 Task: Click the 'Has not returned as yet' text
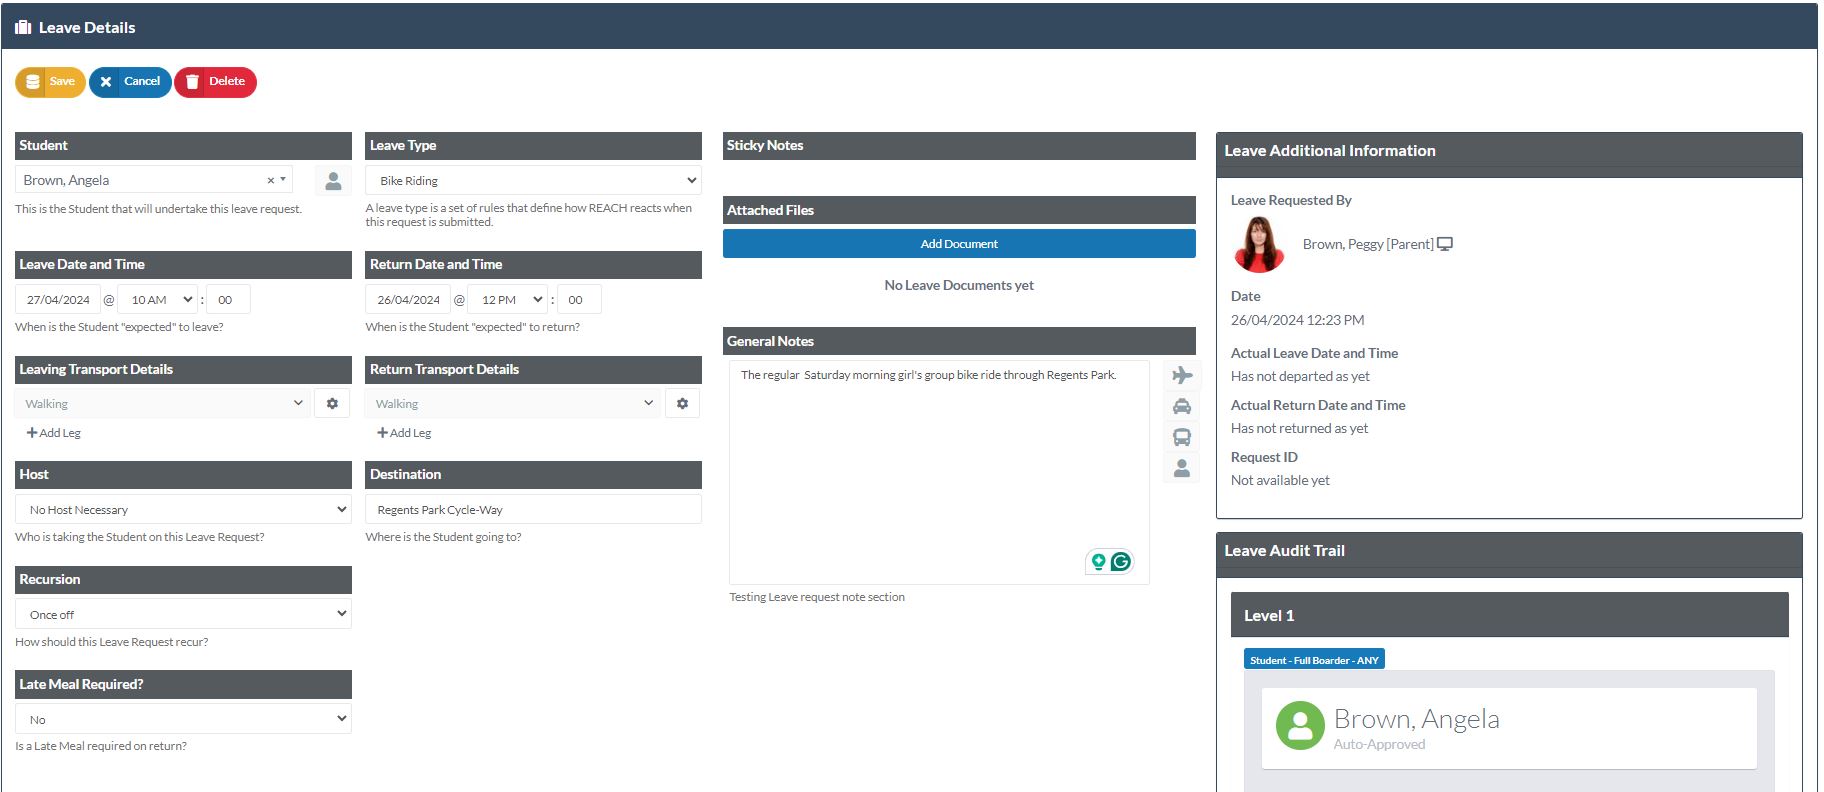tap(1299, 429)
